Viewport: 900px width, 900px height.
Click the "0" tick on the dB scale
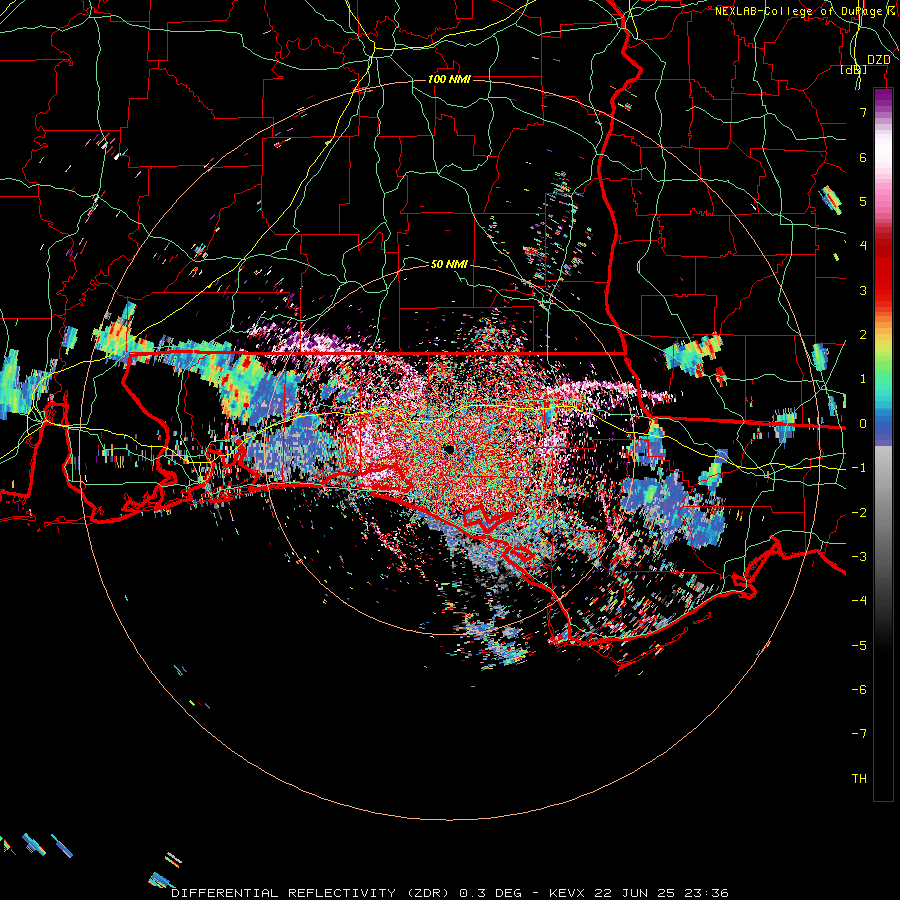[863, 423]
